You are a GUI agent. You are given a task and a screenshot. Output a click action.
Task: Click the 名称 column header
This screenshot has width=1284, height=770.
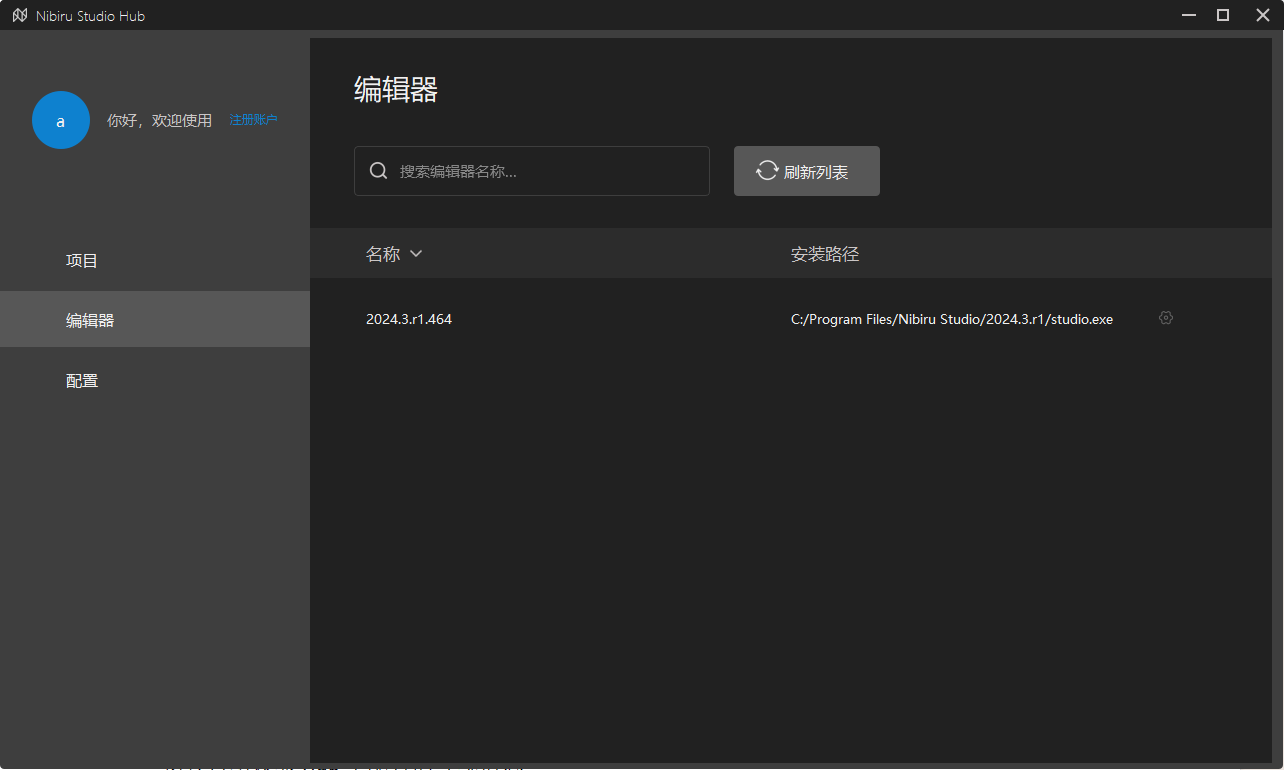click(383, 254)
